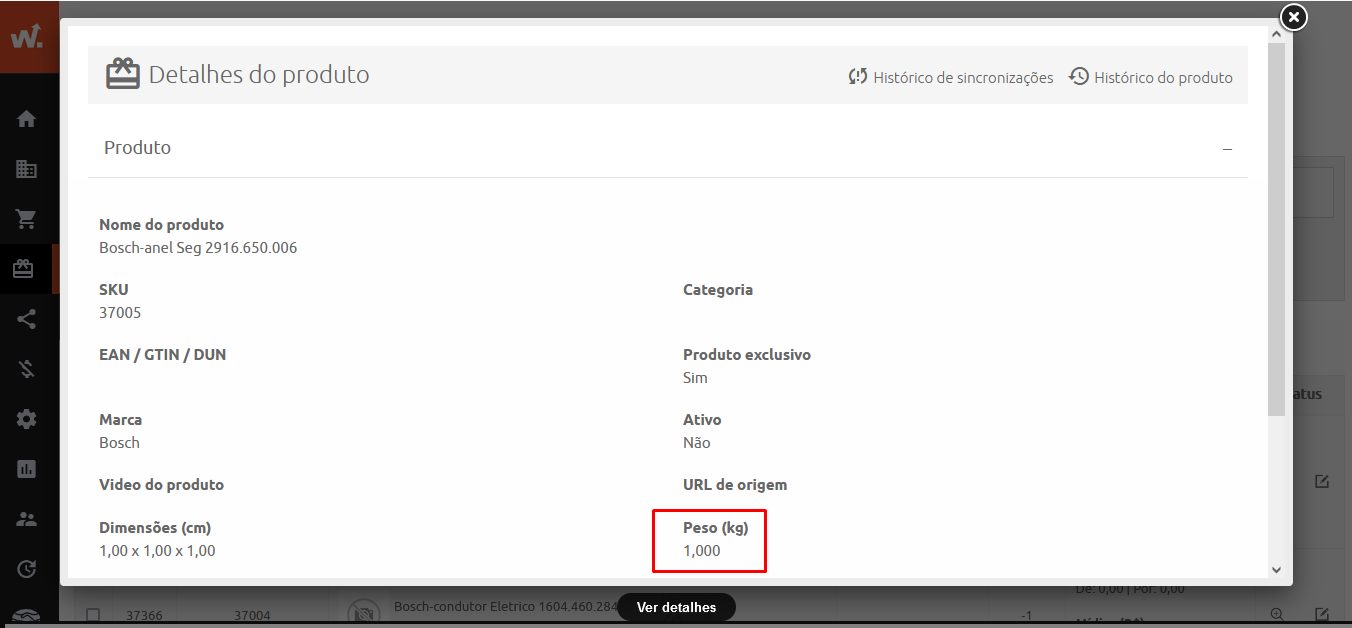The height and width of the screenshot is (628, 1352).
Task: Click the dimensions value 1,00 x 1,00 x 1,00
Action: click(x=157, y=550)
